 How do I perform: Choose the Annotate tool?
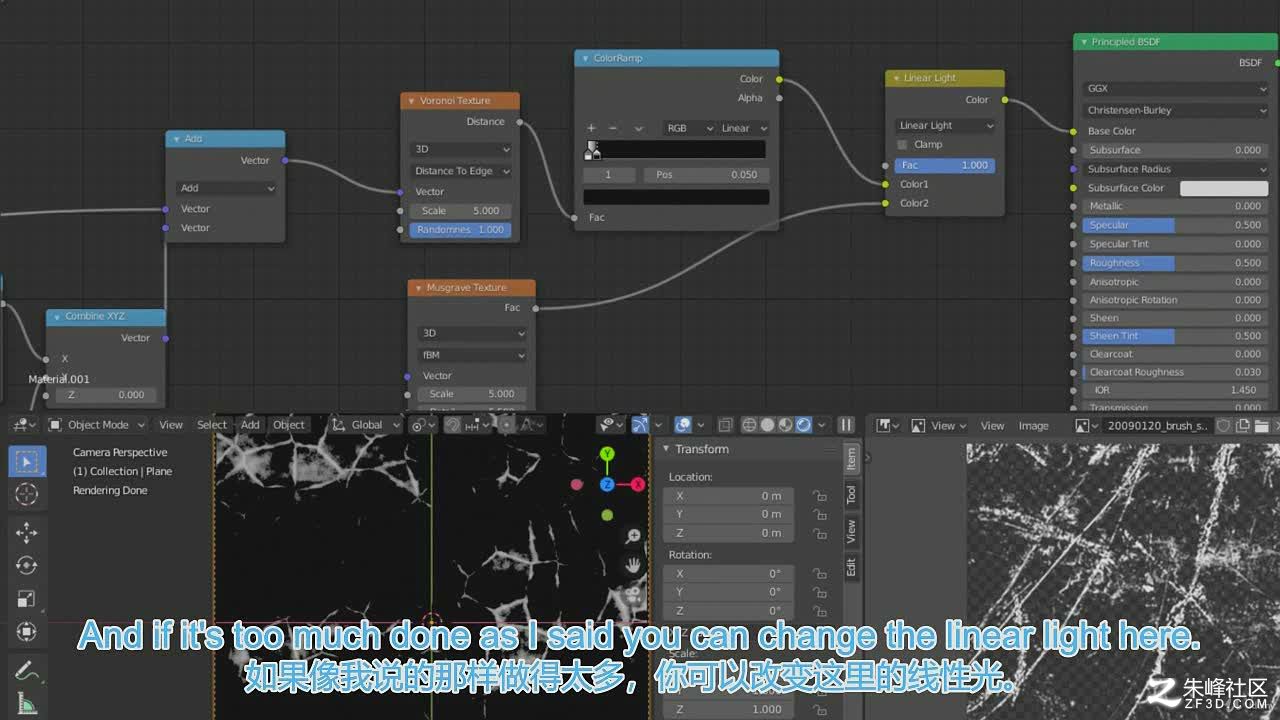point(27,670)
